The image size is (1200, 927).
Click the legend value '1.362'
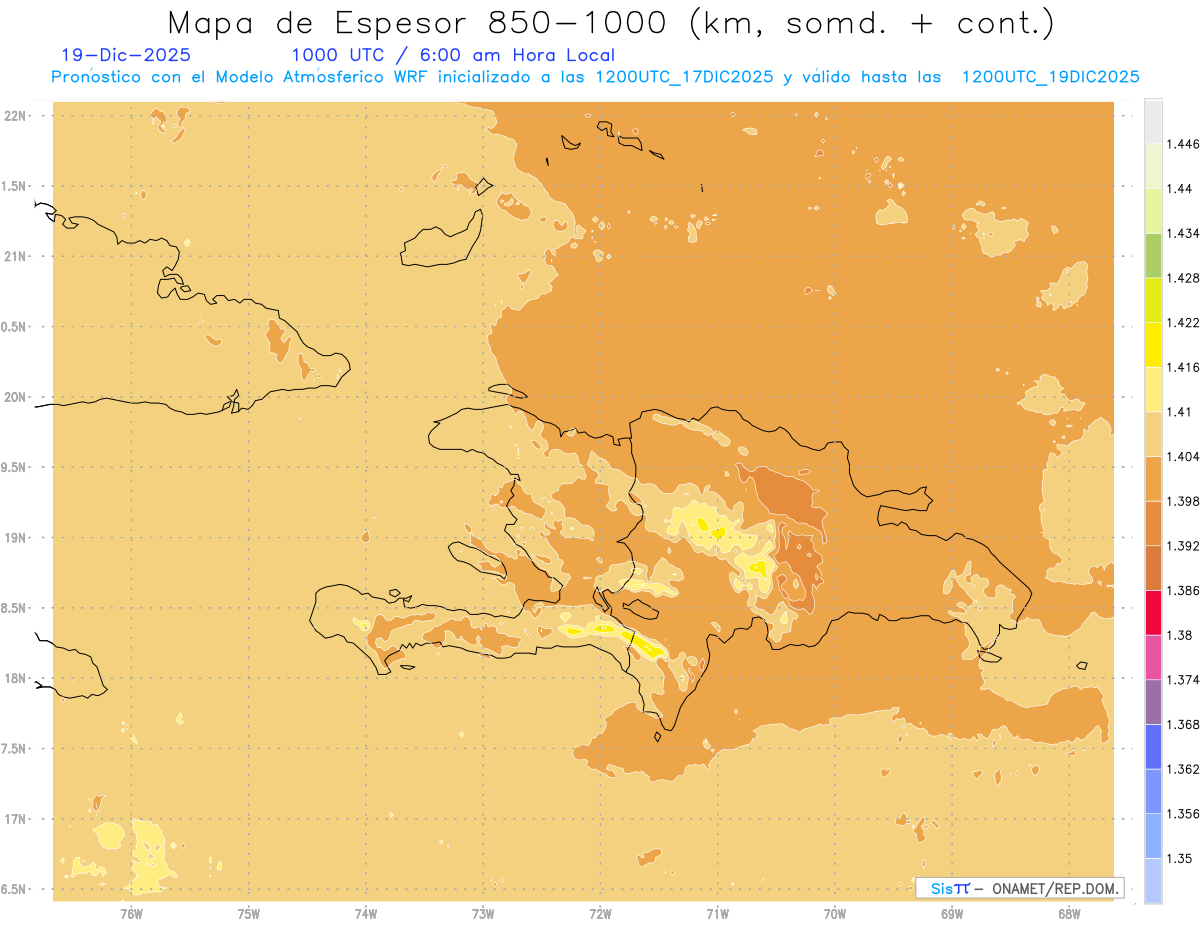(1185, 770)
